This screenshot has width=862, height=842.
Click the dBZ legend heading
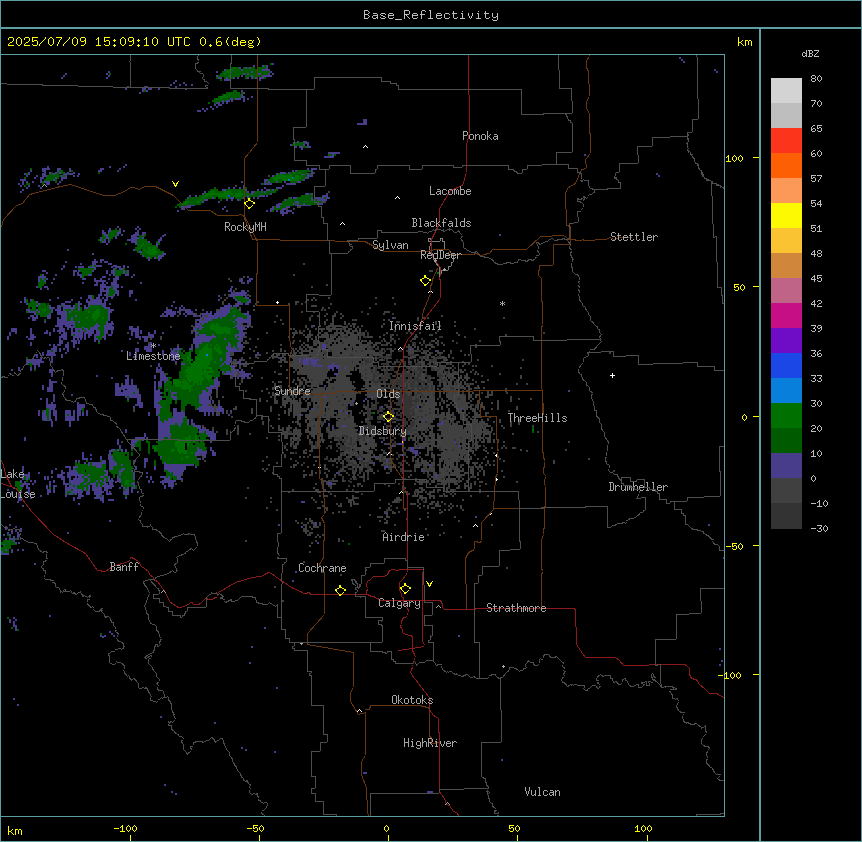(x=810, y=54)
